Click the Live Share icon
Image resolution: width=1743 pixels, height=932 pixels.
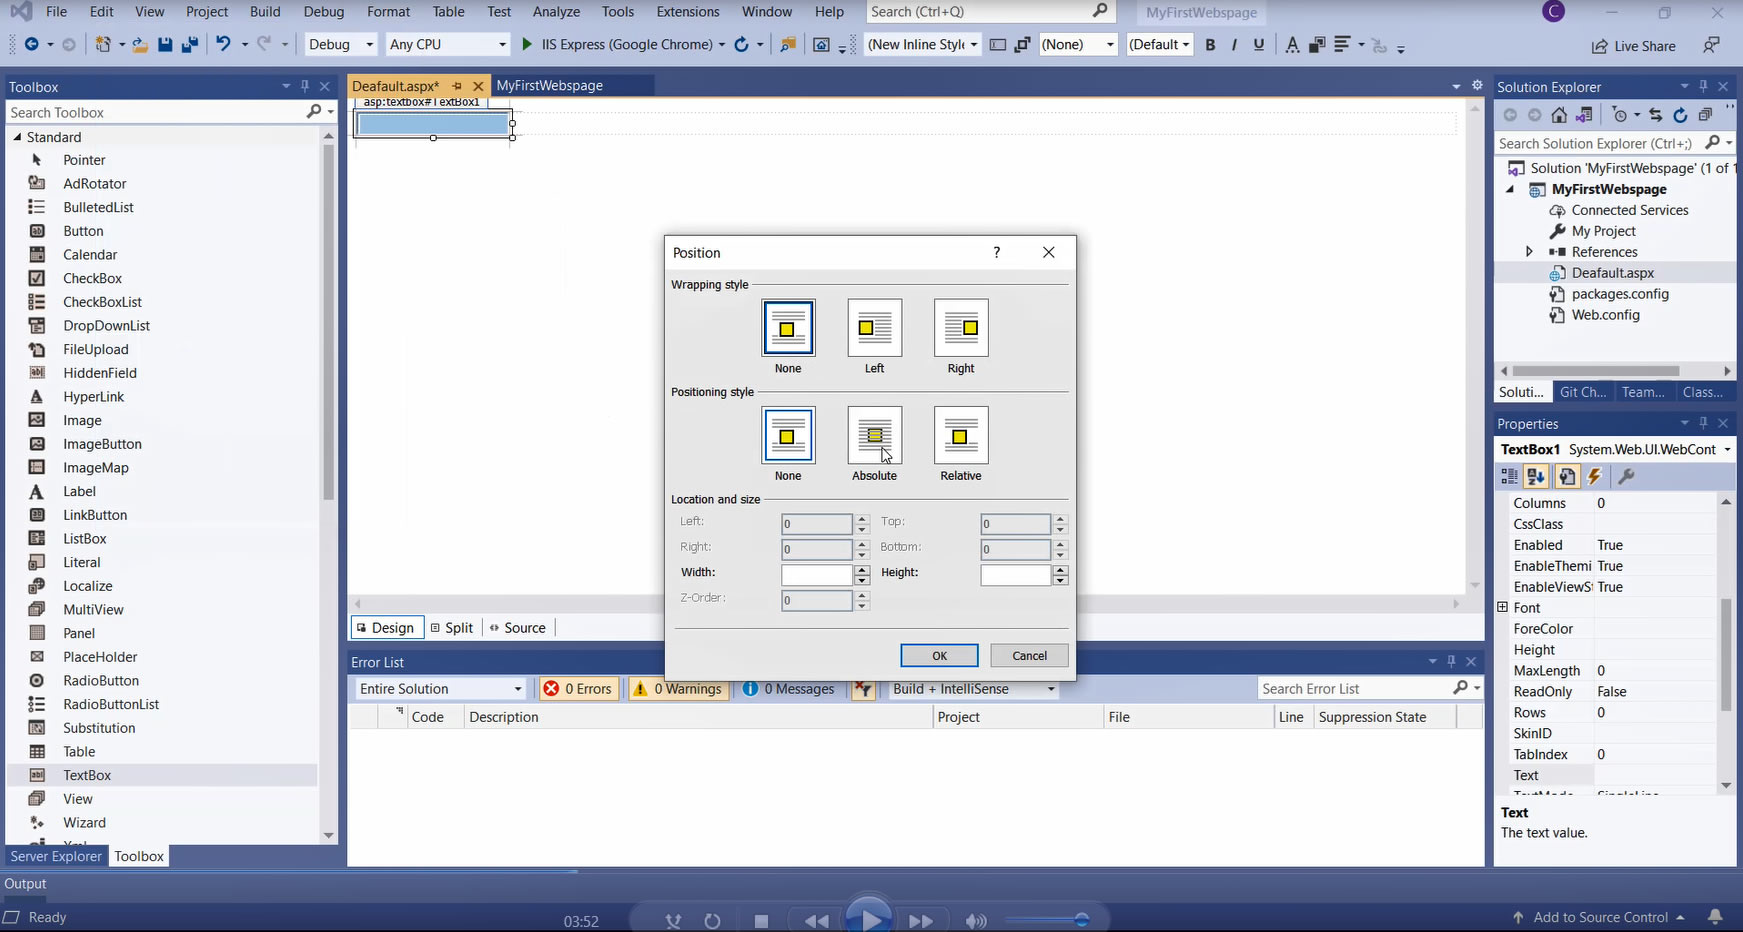1600,46
